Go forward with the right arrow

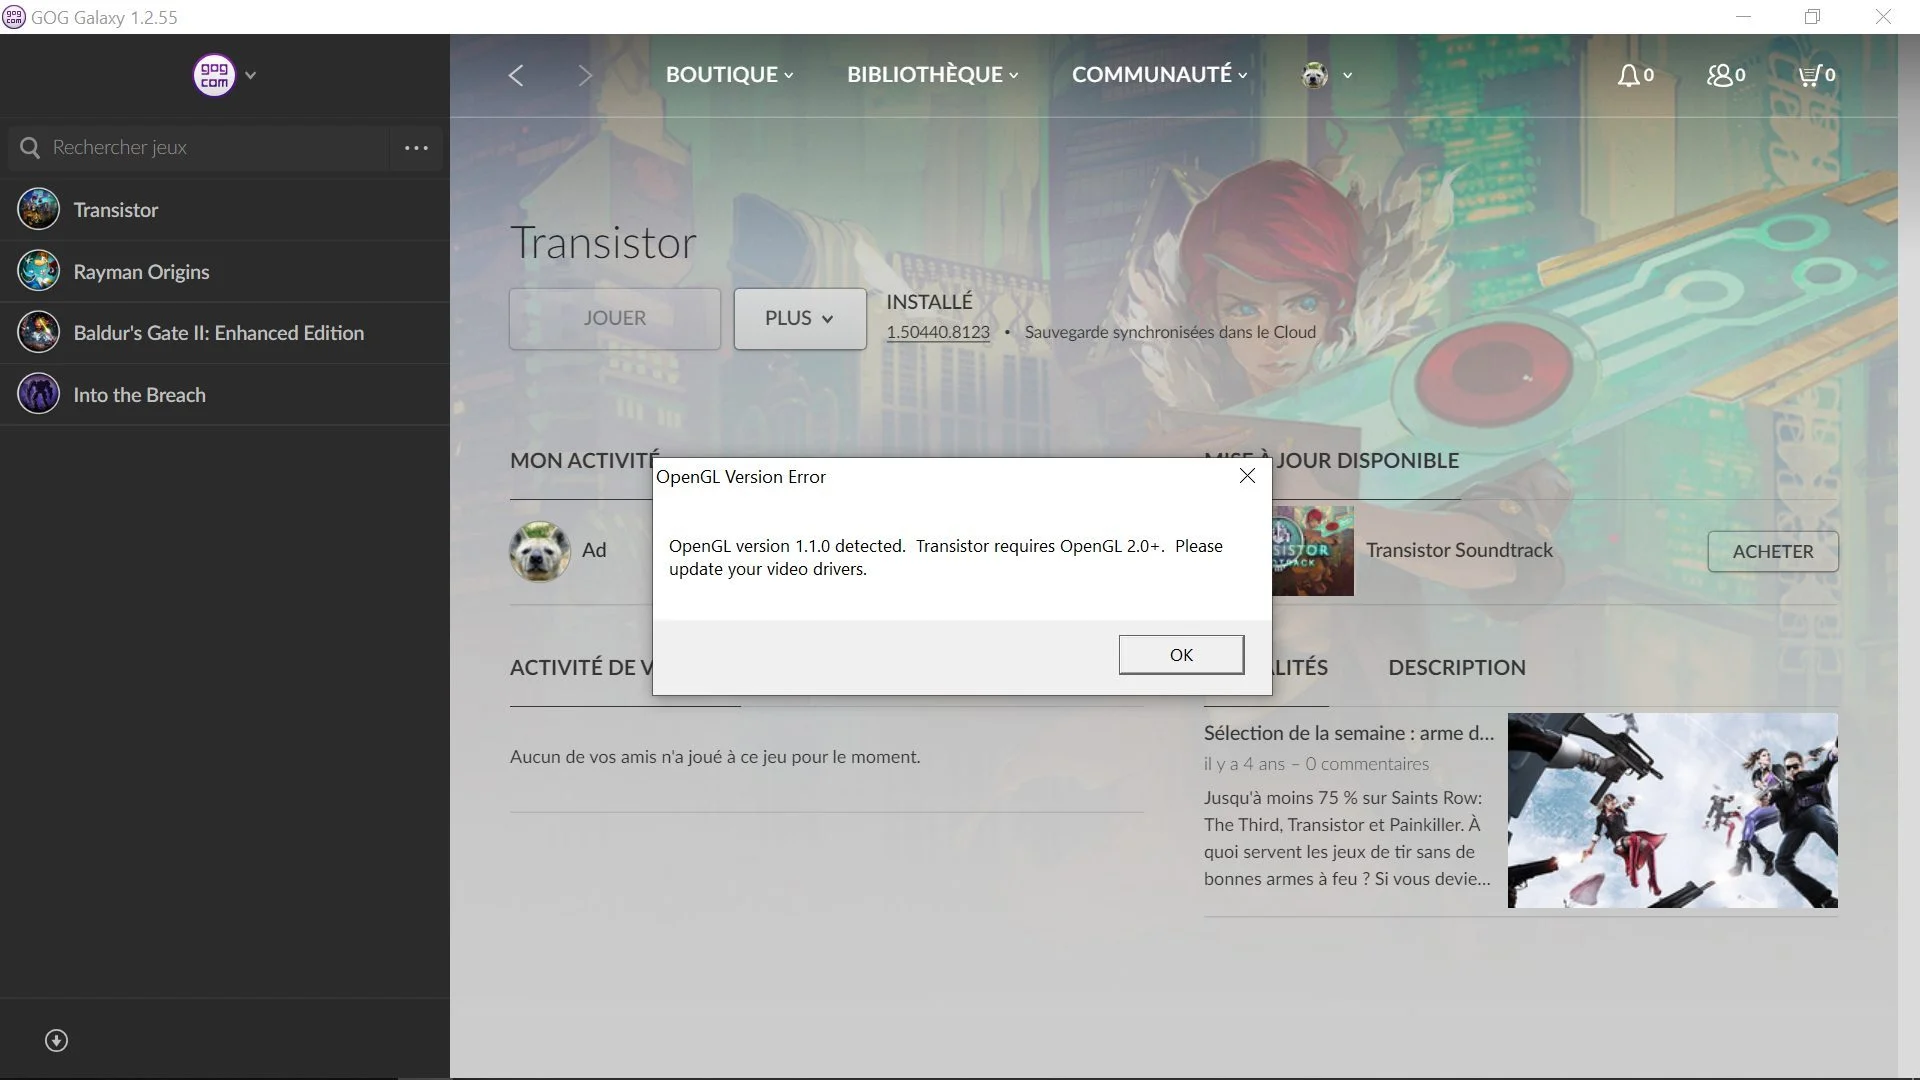tap(585, 76)
